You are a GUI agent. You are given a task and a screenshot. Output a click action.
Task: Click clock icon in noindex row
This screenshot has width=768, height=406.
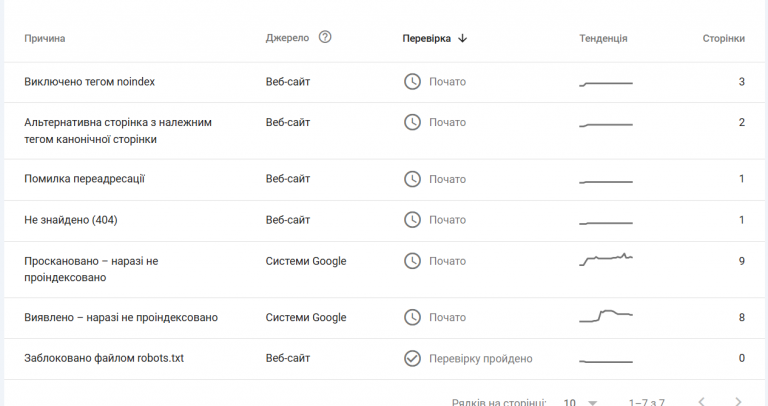(x=412, y=81)
